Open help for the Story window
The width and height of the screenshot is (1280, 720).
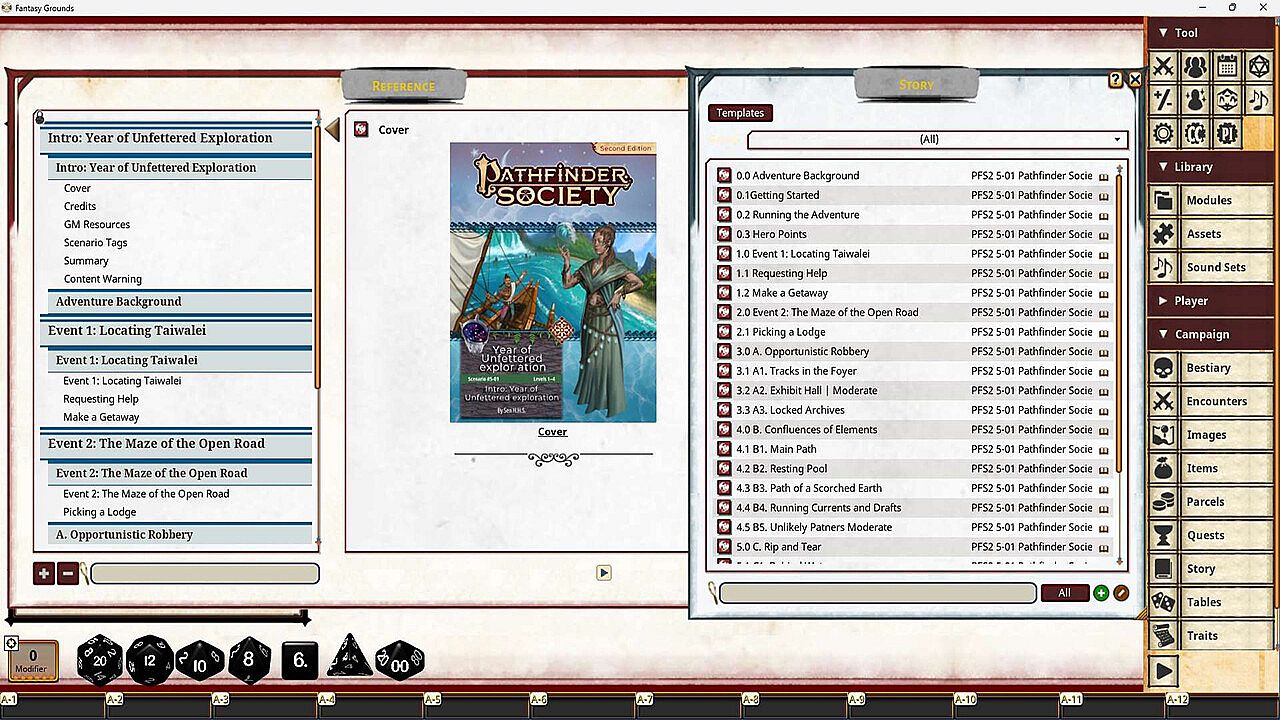point(1116,80)
